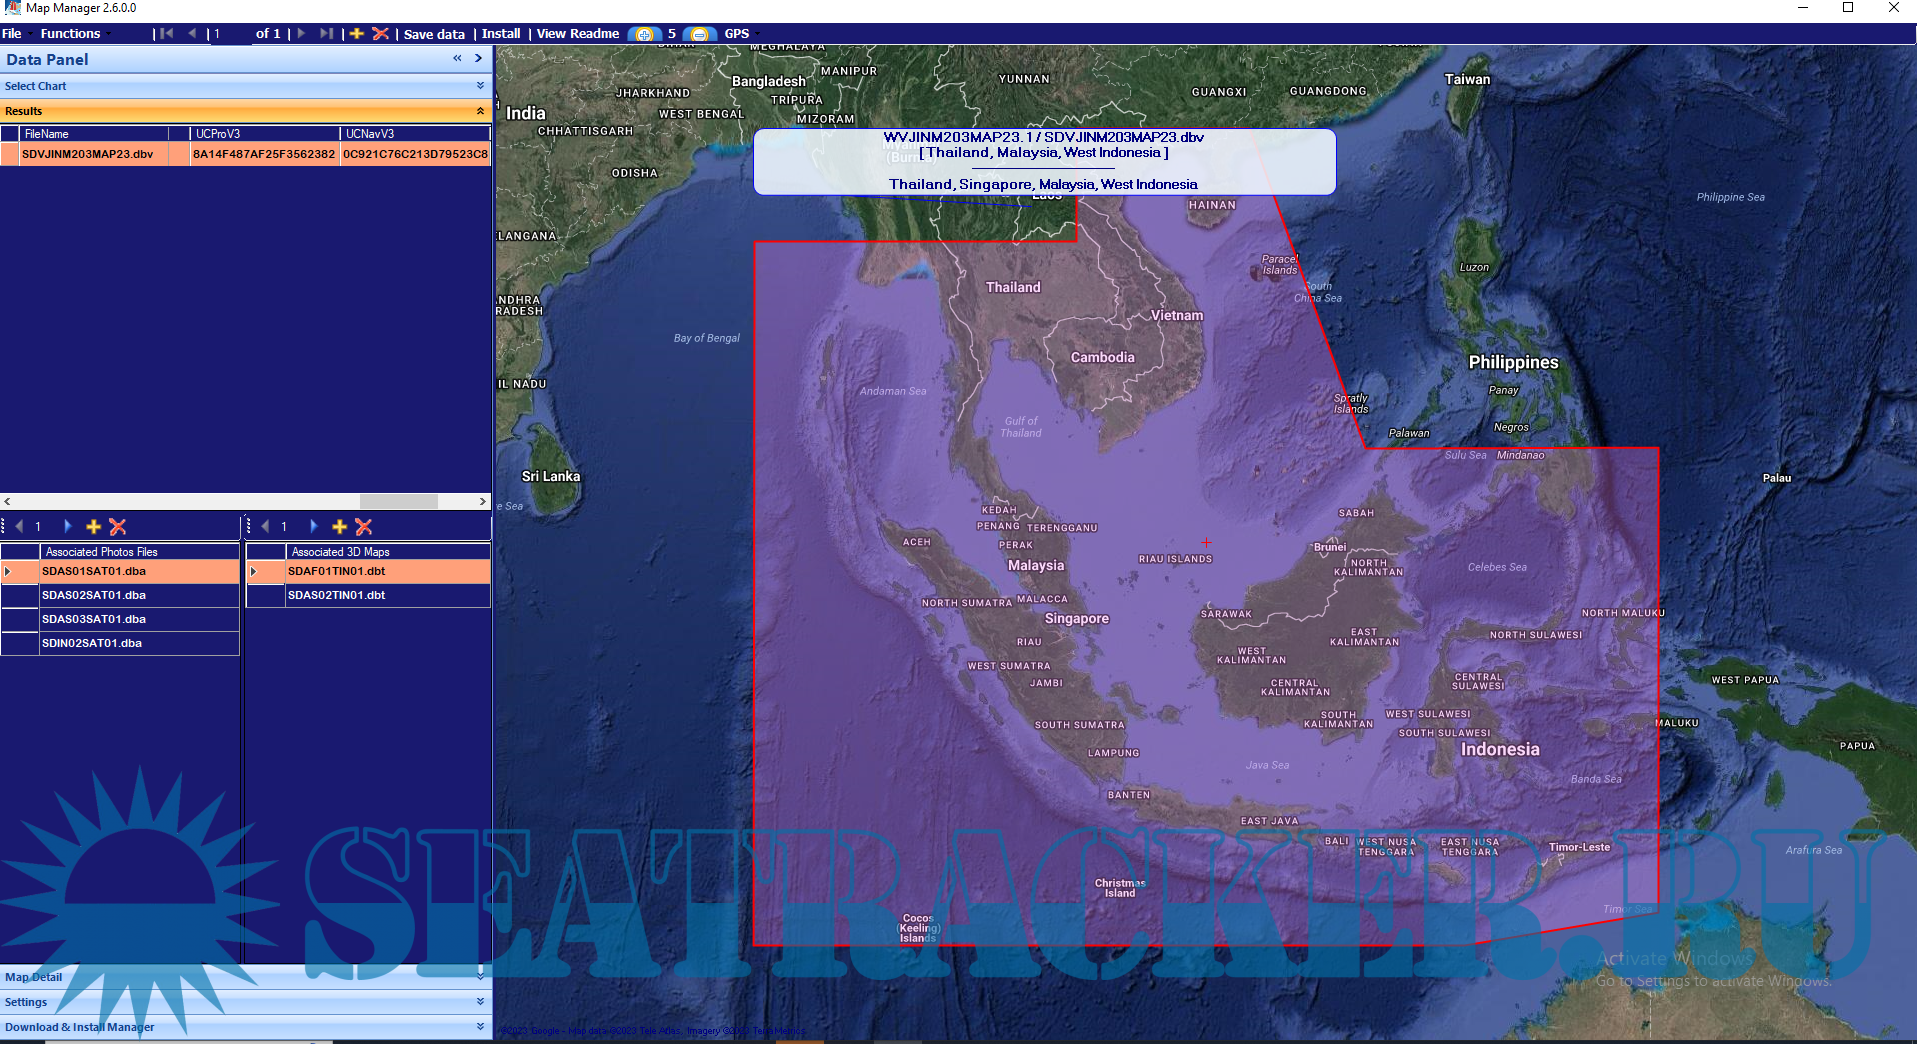The height and width of the screenshot is (1044, 1917).
Task: Select the SDAS02TIN01.dbt 3D map row
Action: 337,595
